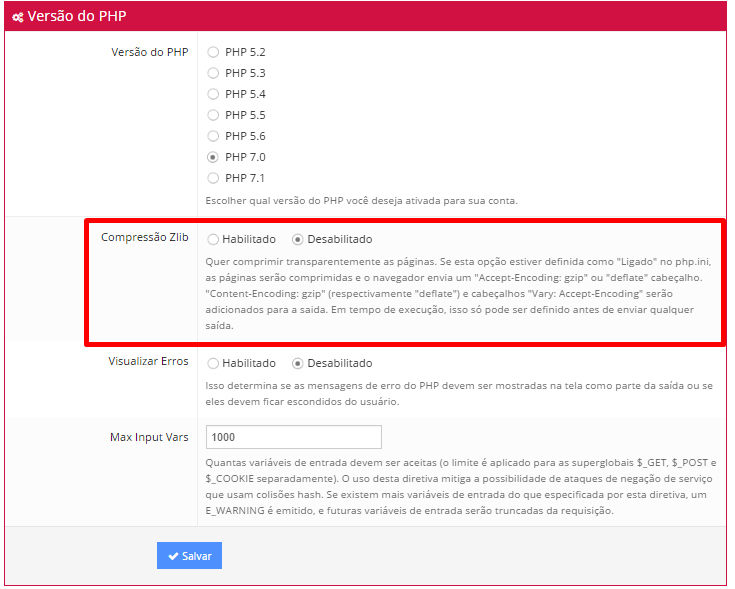Screen dimensions: 735x589
Task: Set Visualizar Erros to Desabilitado
Action: click(298, 363)
